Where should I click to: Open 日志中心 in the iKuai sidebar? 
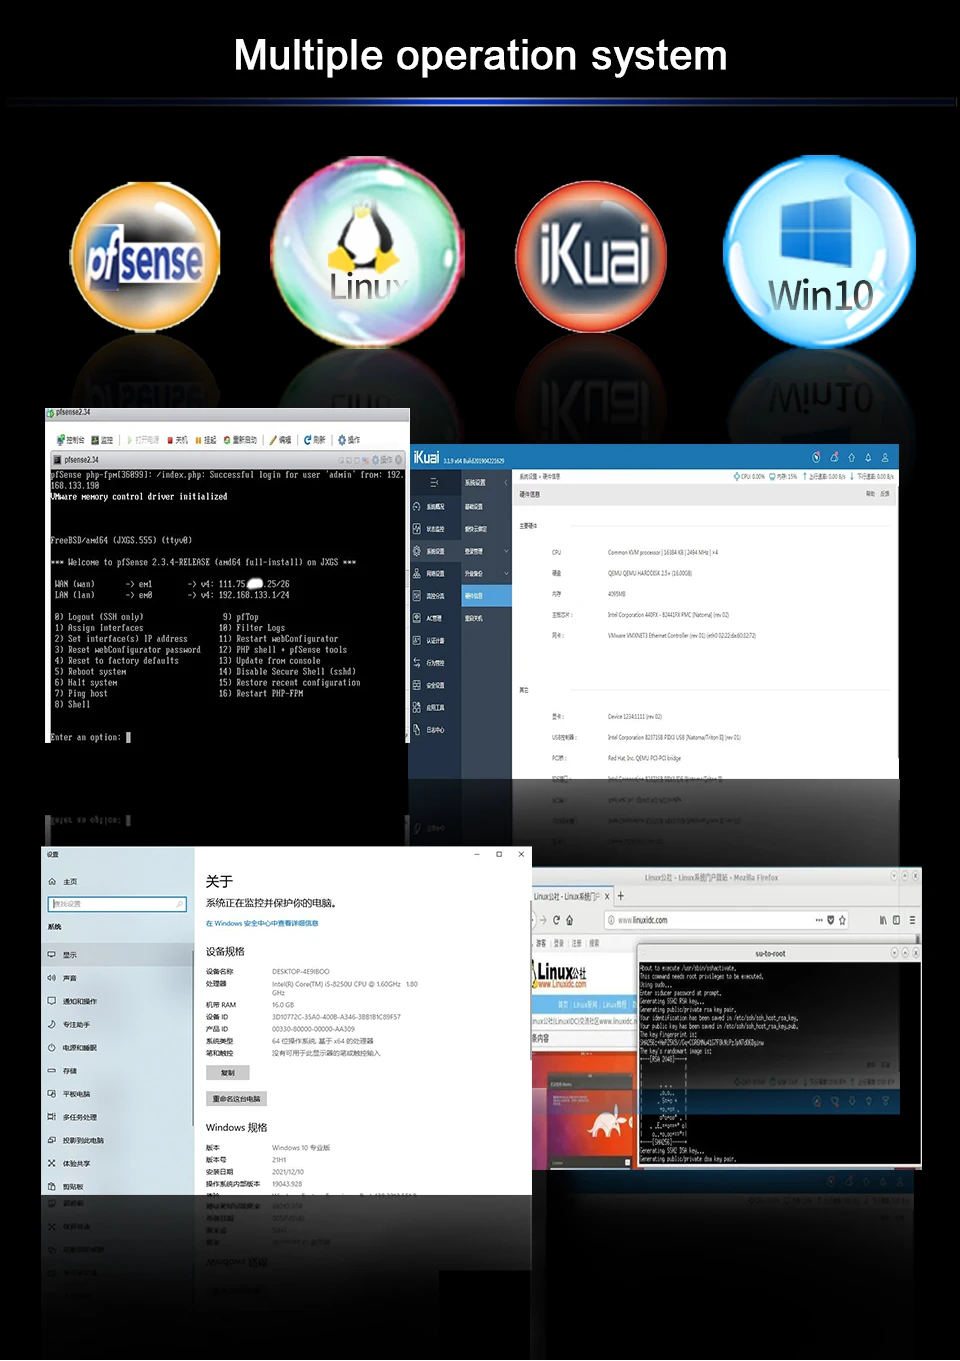click(x=435, y=730)
